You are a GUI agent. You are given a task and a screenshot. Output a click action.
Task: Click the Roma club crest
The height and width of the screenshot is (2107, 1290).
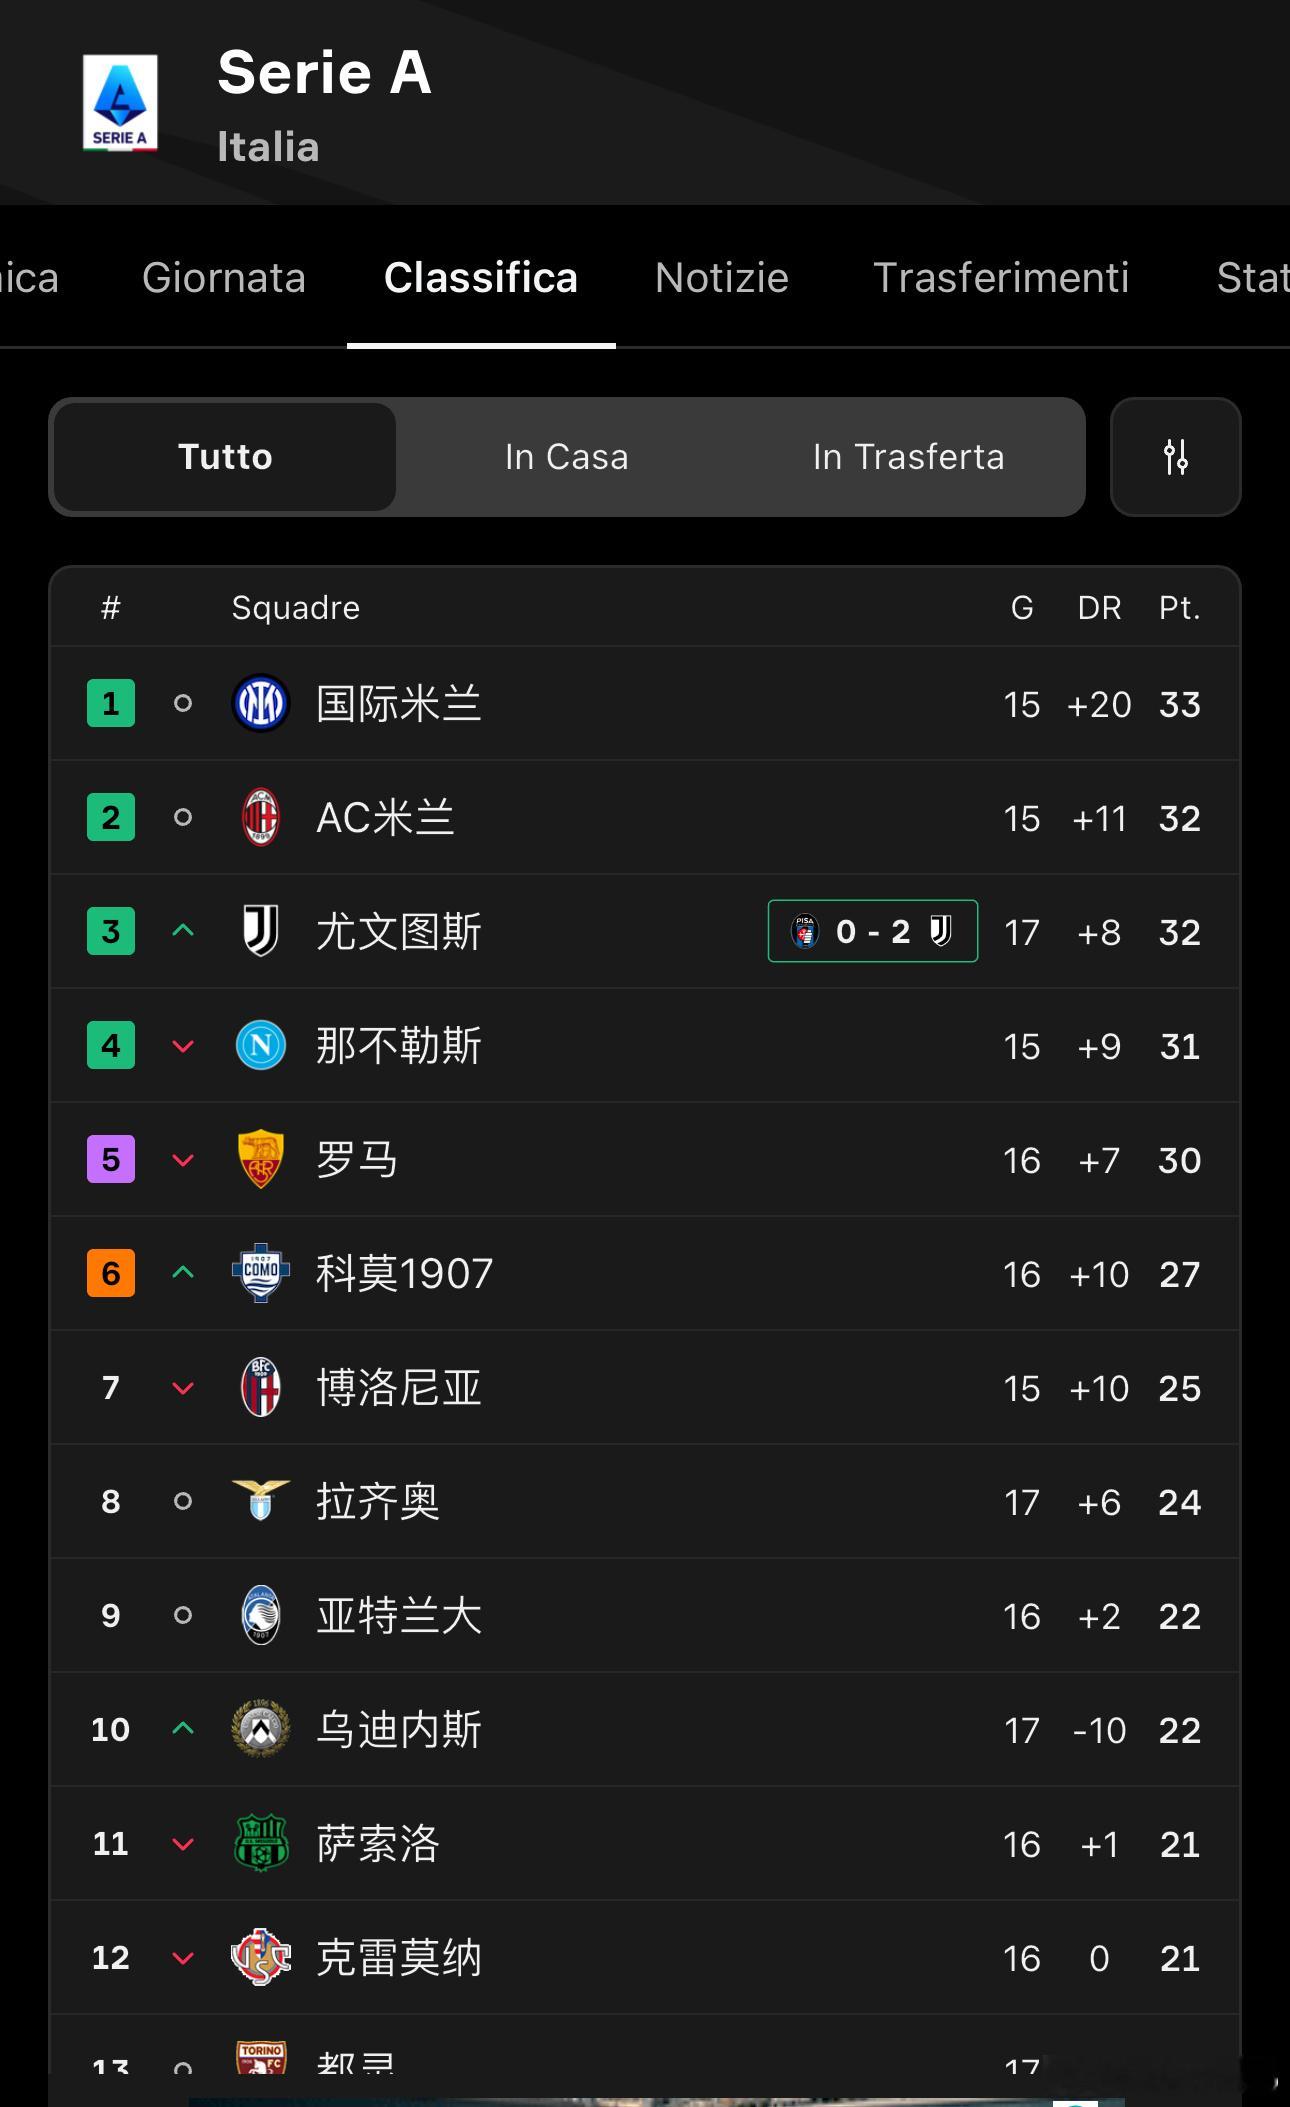pyautogui.click(x=260, y=1160)
